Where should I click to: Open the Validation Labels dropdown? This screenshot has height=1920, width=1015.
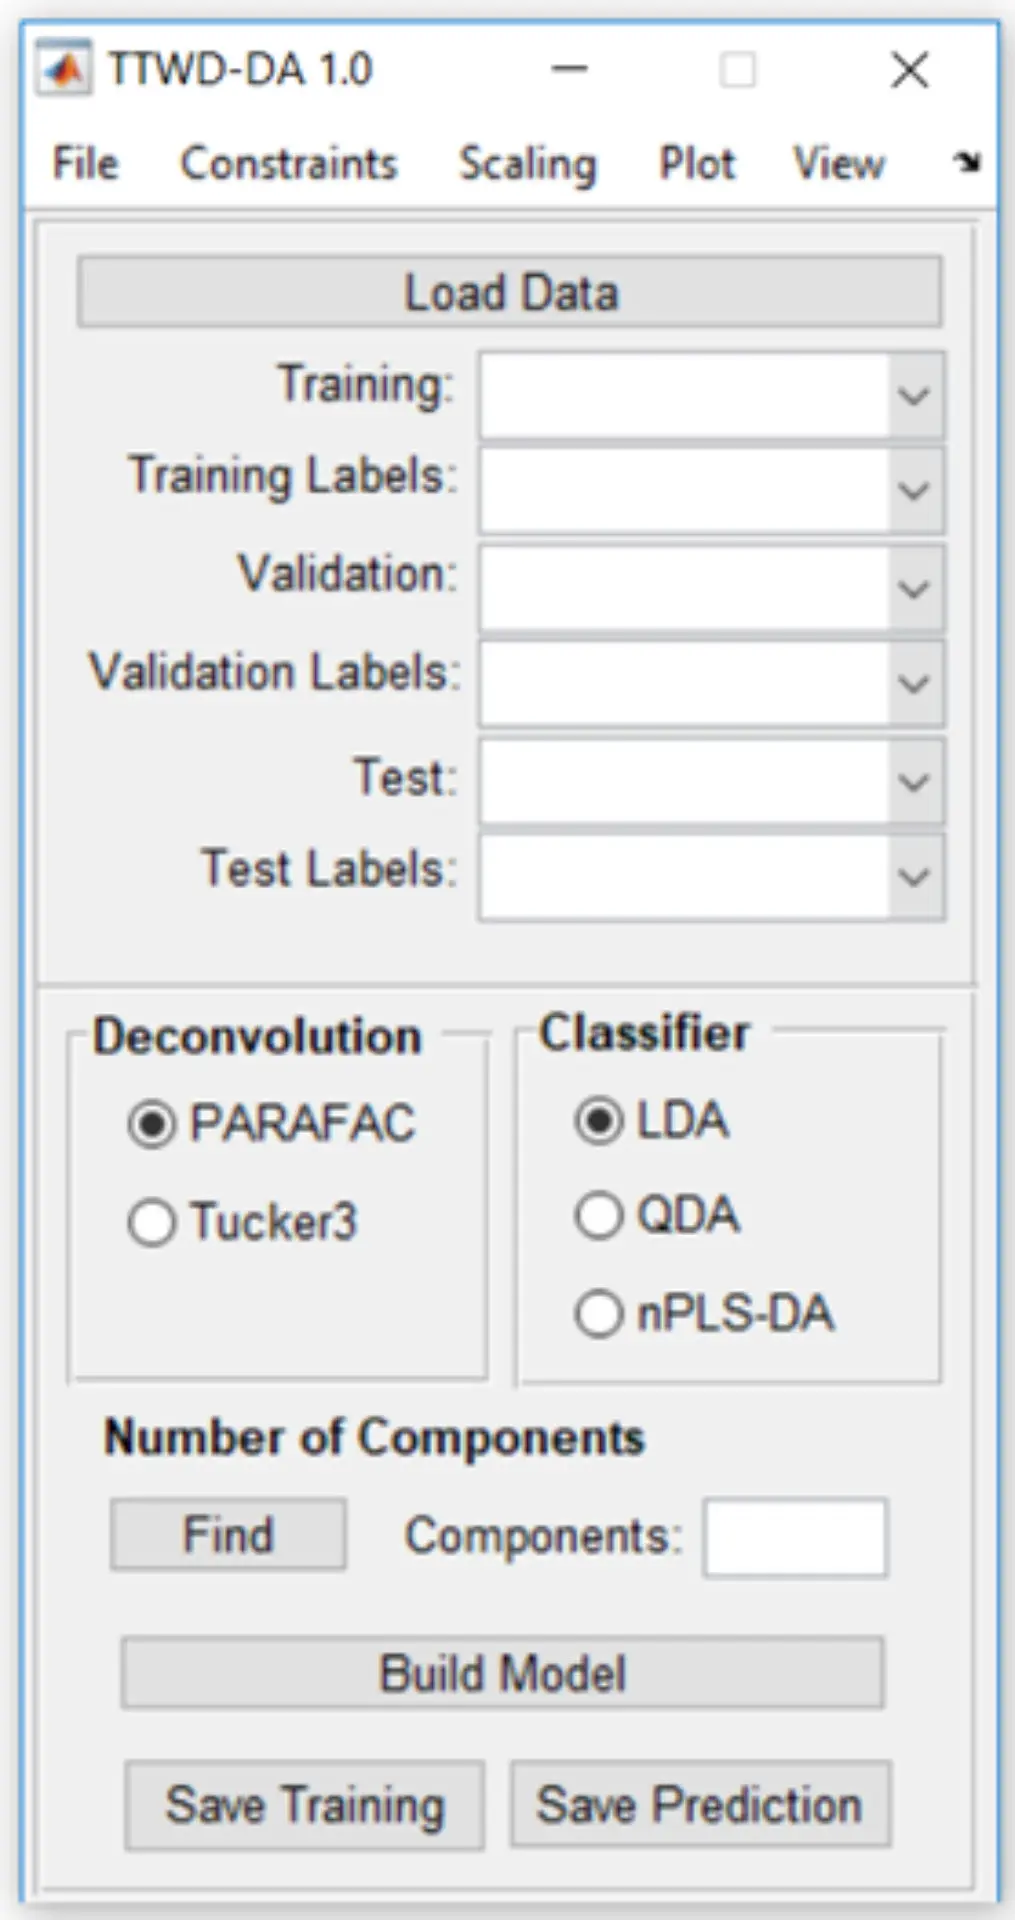pyautogui.click(x=914, y=684)
